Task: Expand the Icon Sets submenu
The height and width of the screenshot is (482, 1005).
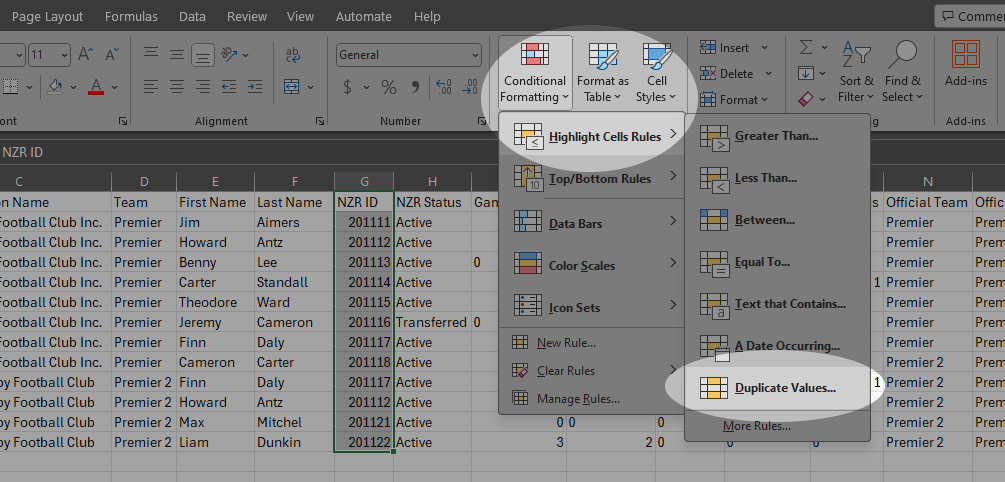Action: pyautogui.click(x=592, y=307)
